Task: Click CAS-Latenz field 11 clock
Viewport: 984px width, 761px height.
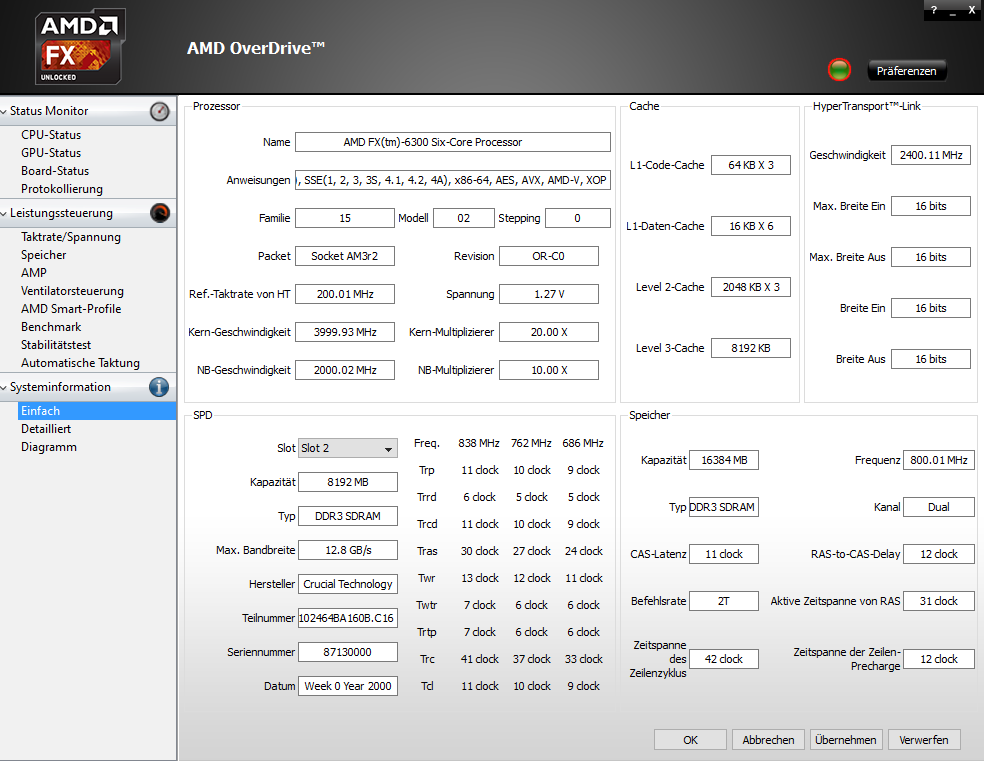Action: tap(724, 554)
